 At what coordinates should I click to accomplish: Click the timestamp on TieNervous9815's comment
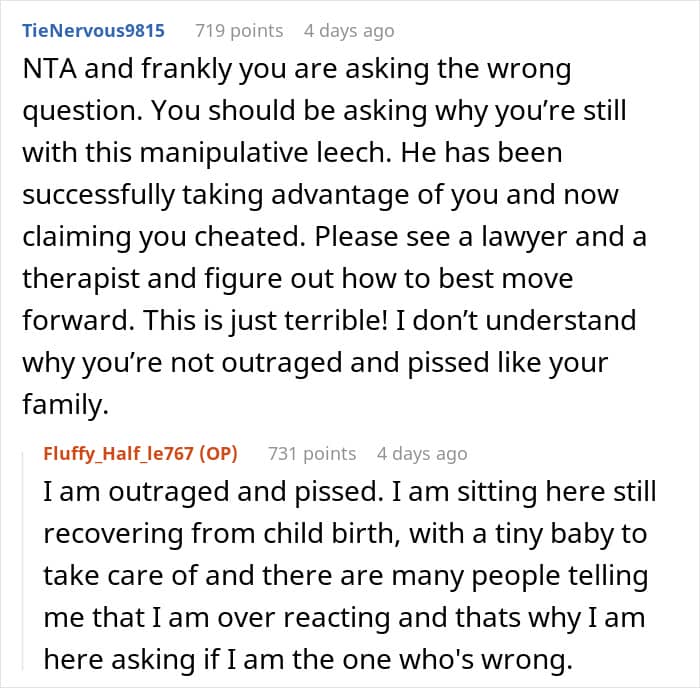(349, 31)
